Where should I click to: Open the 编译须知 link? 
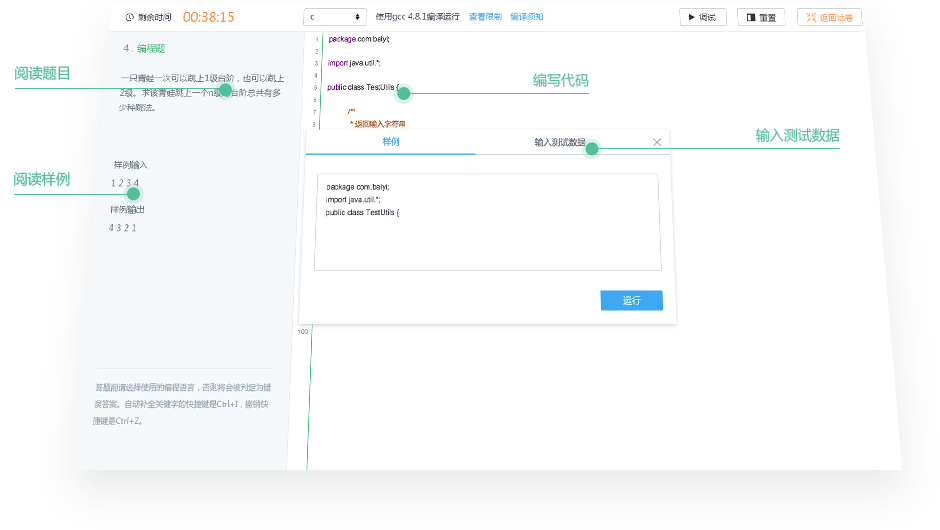(x=527, y=17)
